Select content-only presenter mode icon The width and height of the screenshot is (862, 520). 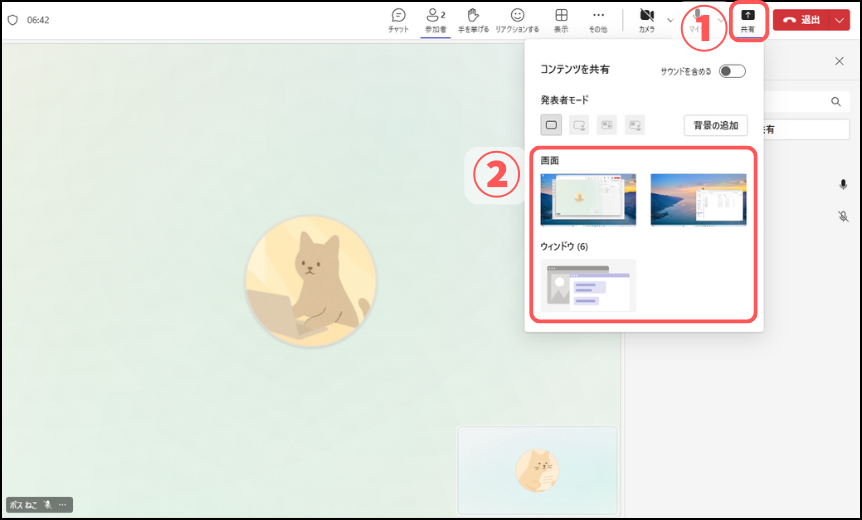(x=551, y=125)
